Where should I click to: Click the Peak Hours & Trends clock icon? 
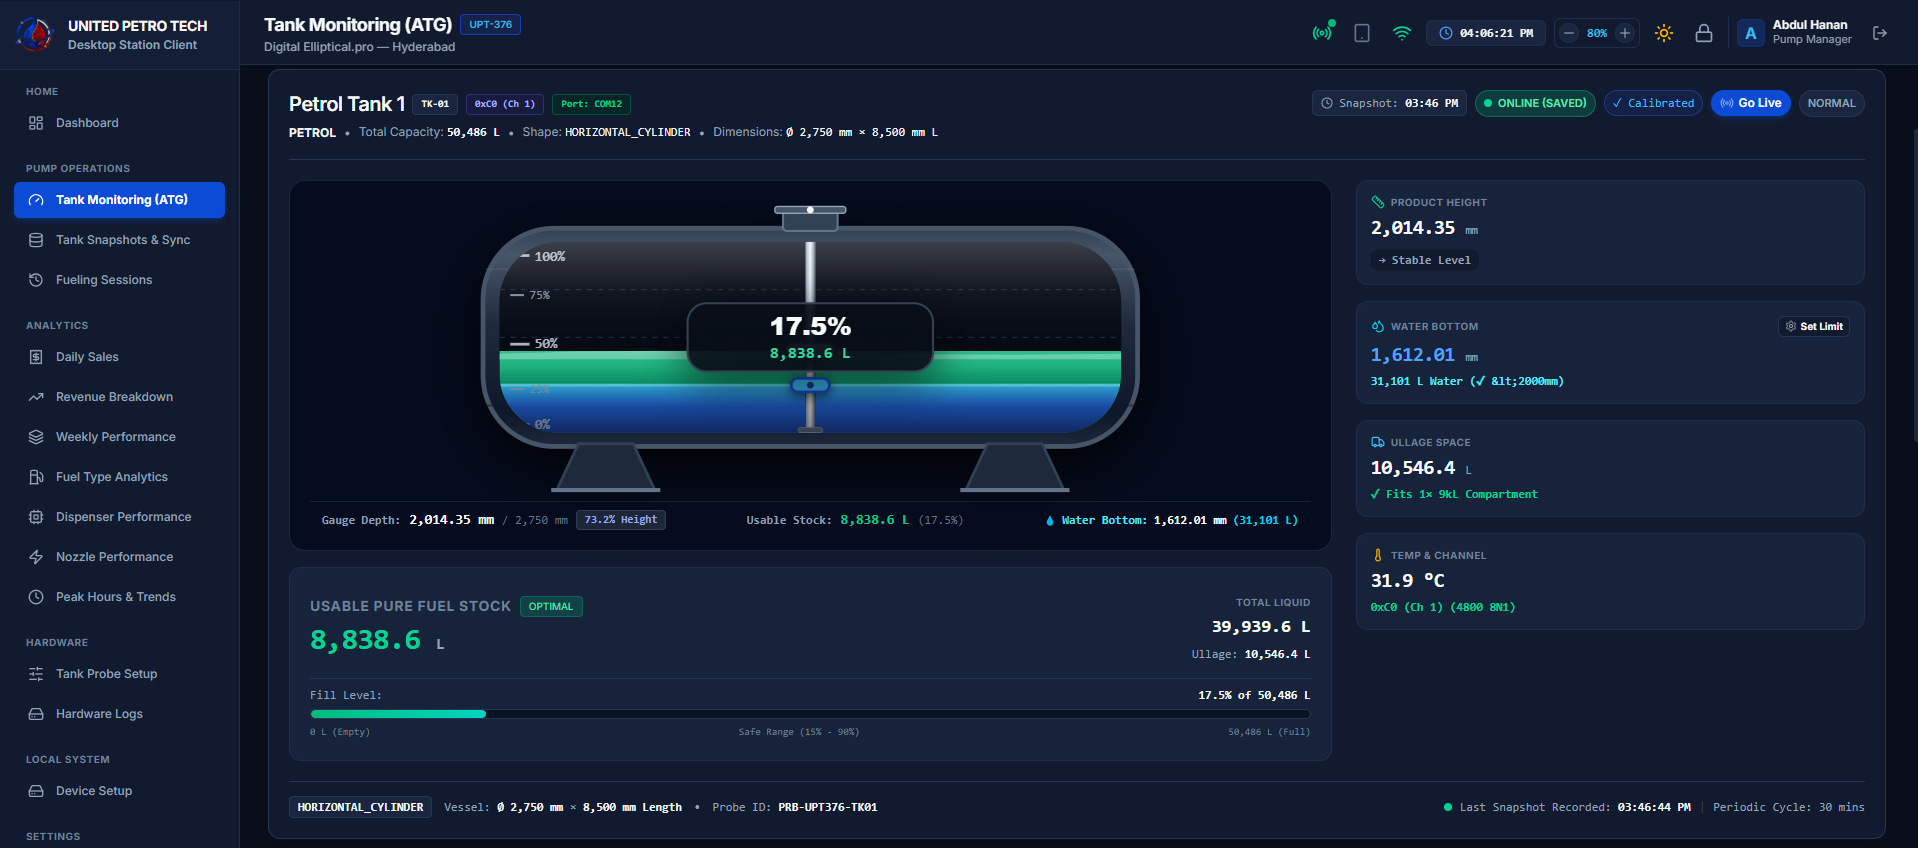click(36, 597)
